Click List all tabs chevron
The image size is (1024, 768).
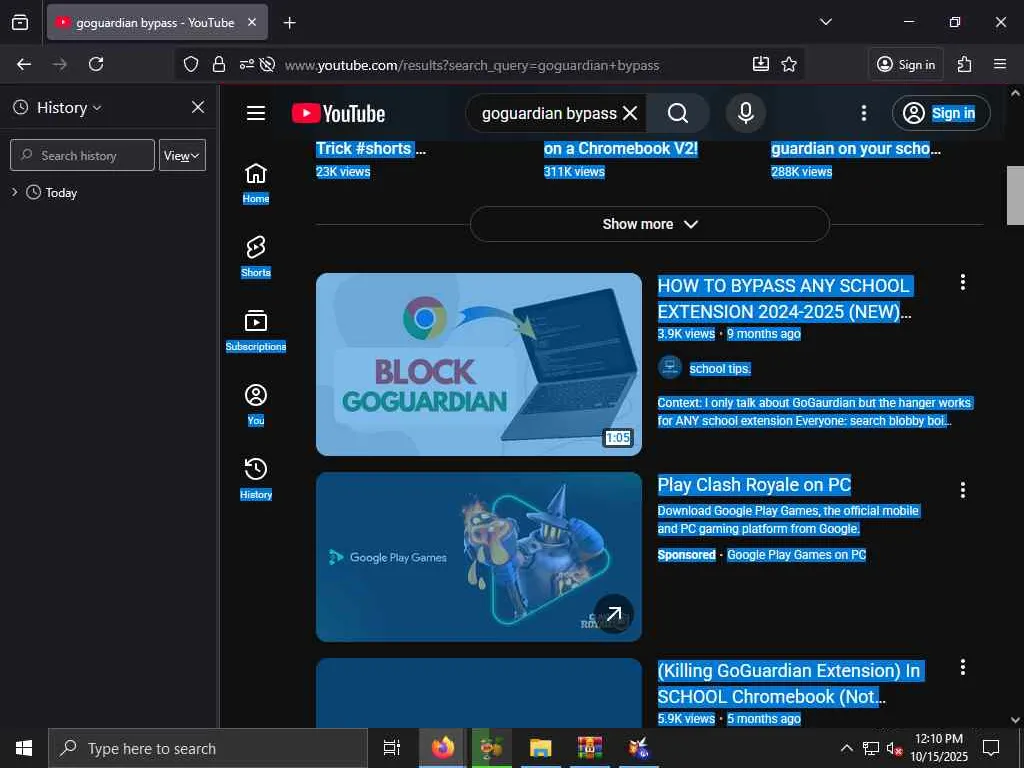(825, 22)
